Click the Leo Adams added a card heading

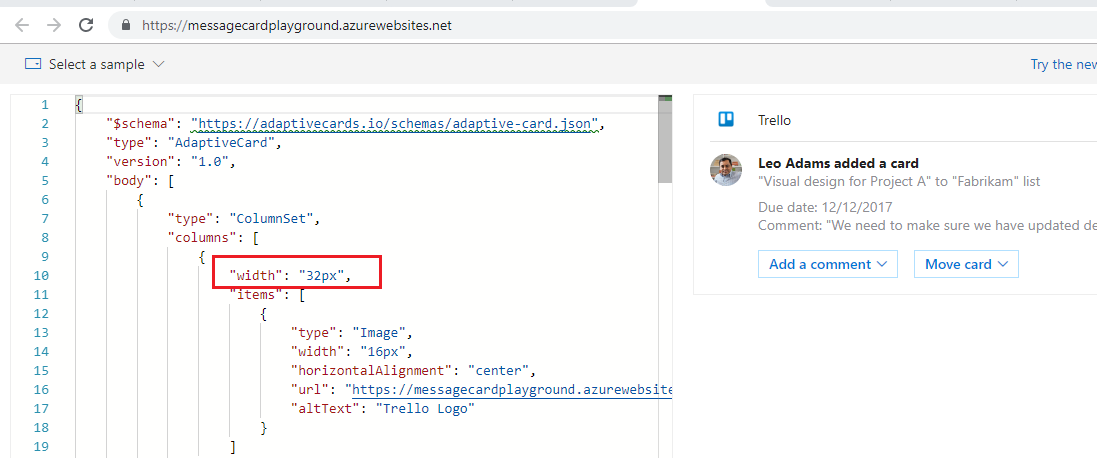coord(838,163)
